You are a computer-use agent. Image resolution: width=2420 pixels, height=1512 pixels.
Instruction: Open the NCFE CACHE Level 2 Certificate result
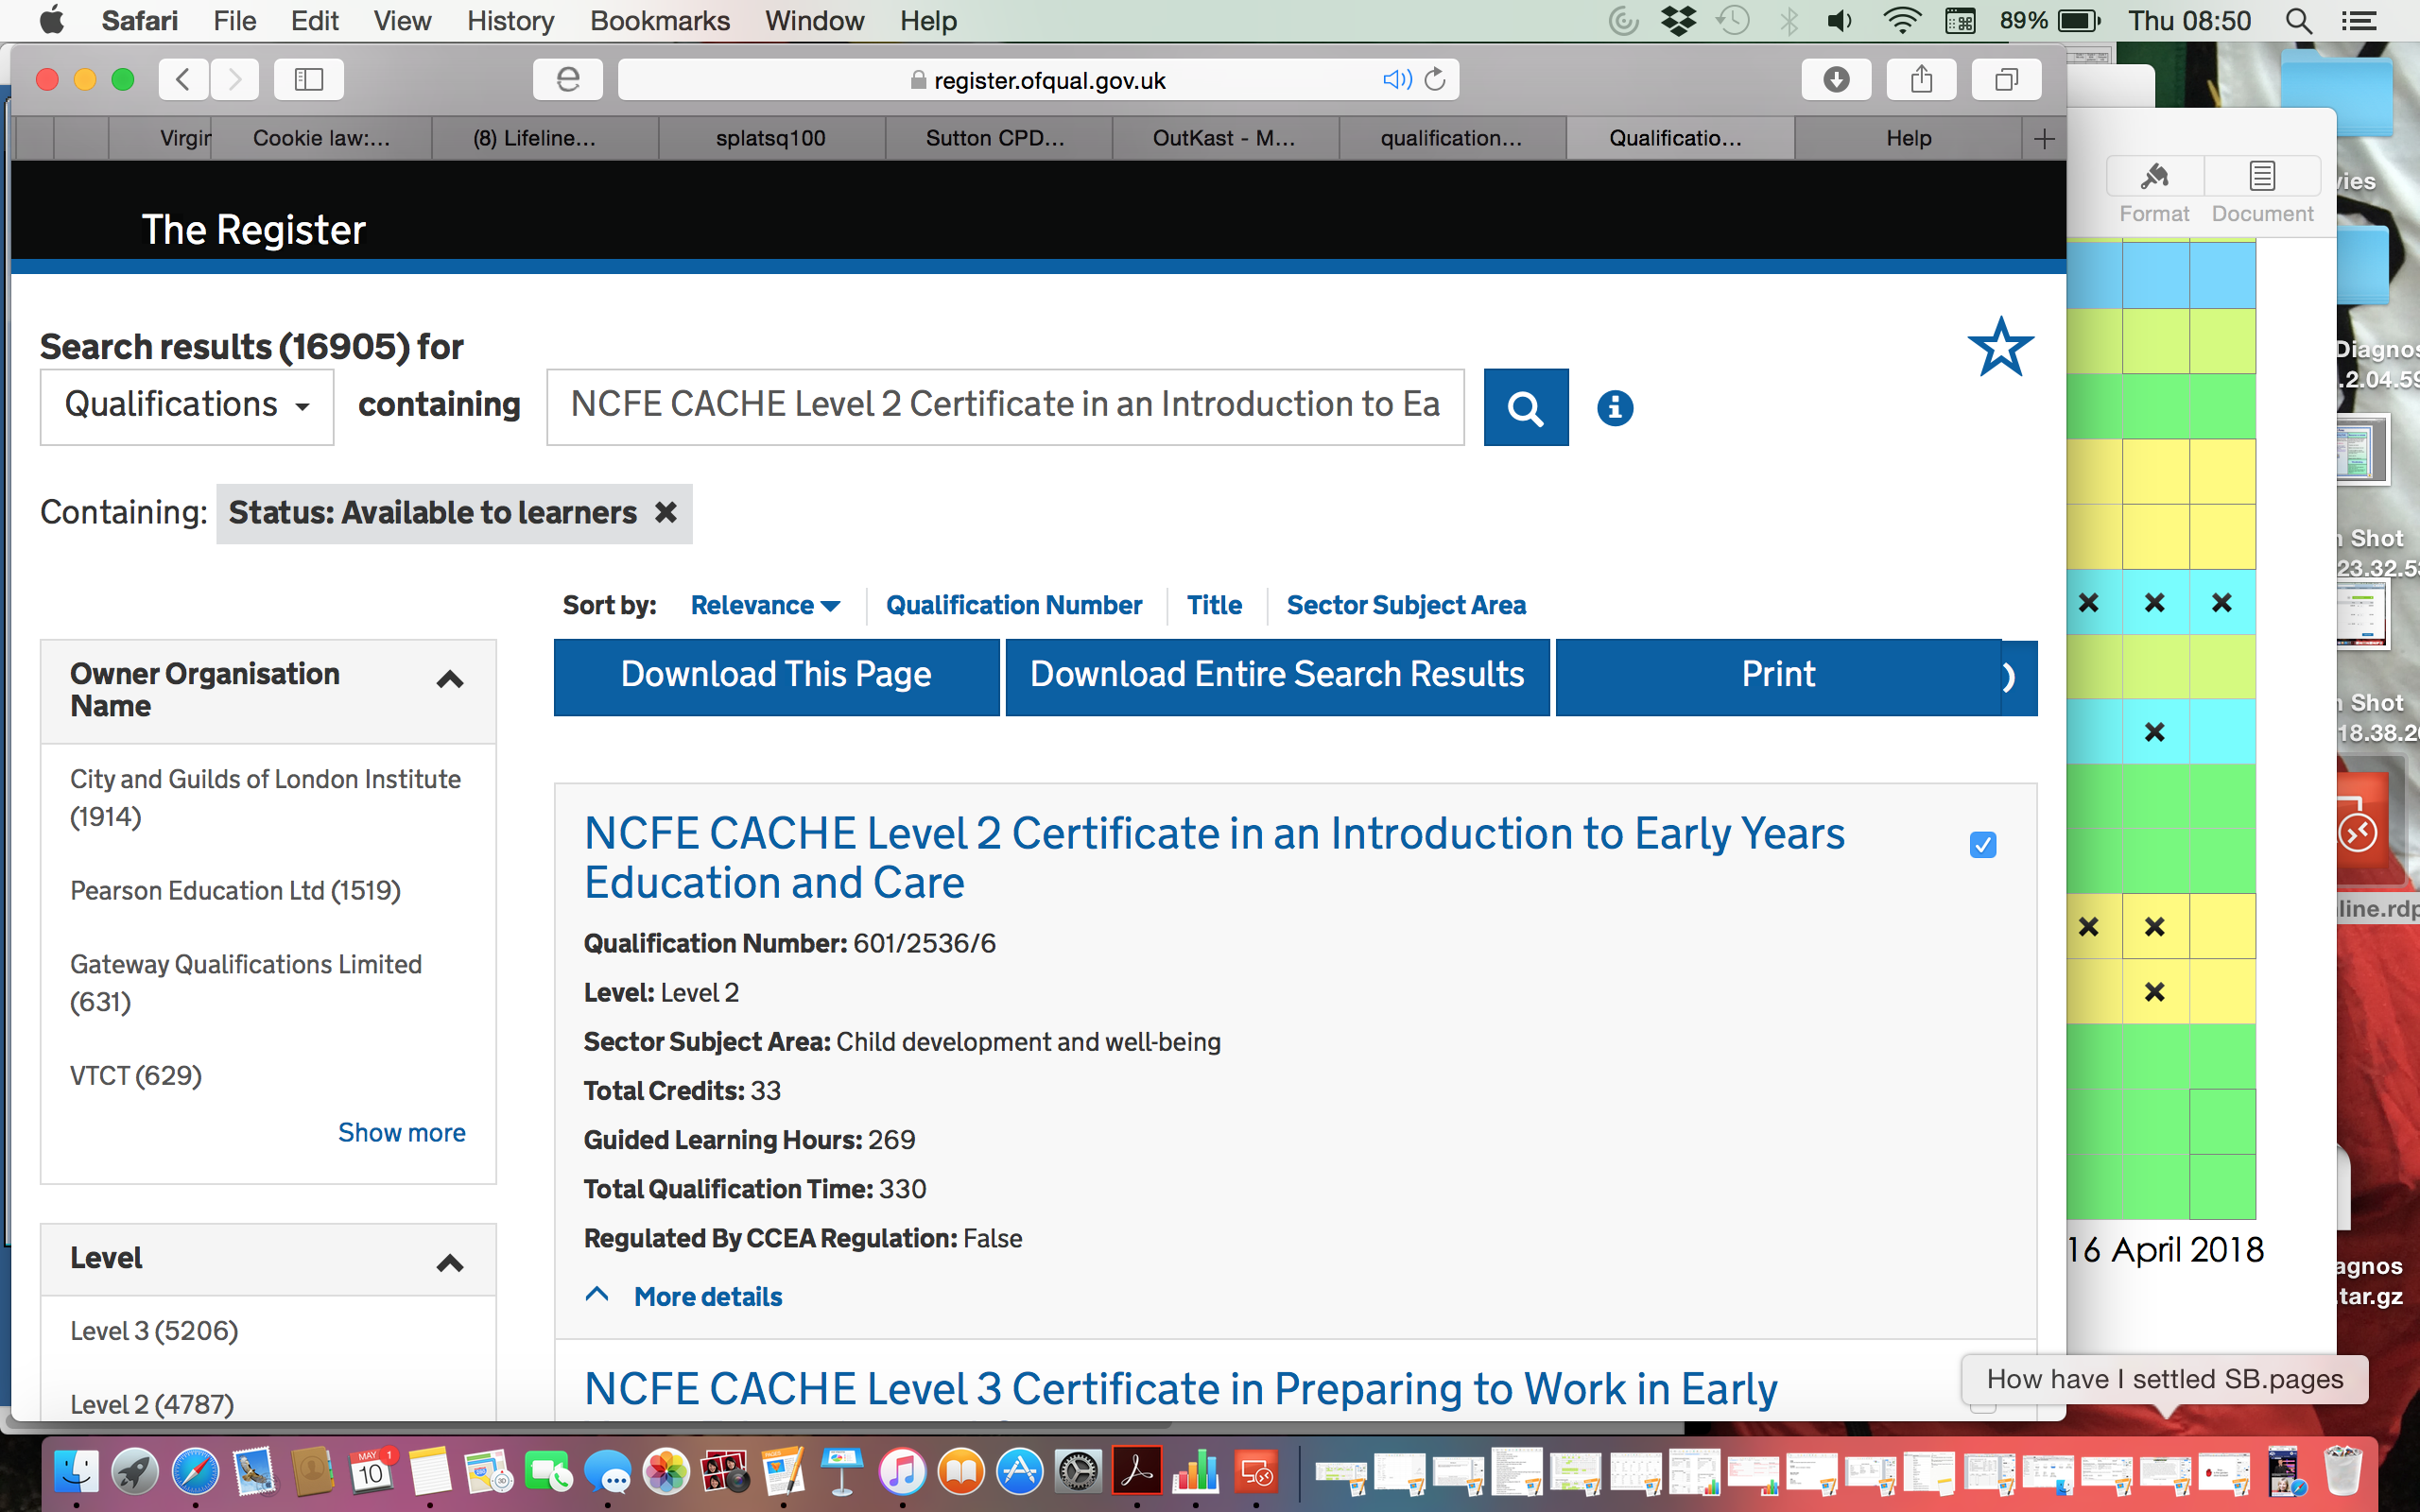tap(1214, 858)
